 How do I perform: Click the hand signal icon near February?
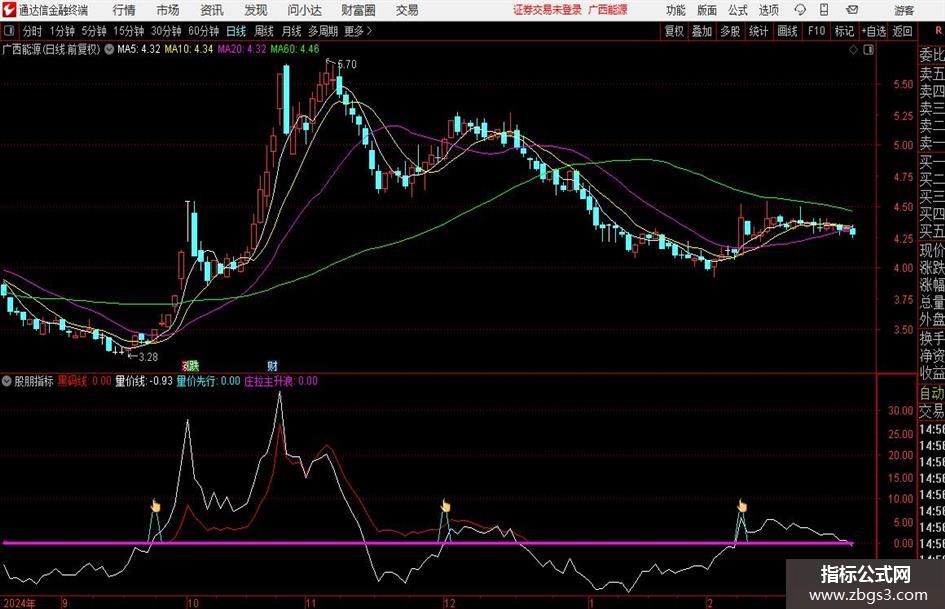click(741, 505)
